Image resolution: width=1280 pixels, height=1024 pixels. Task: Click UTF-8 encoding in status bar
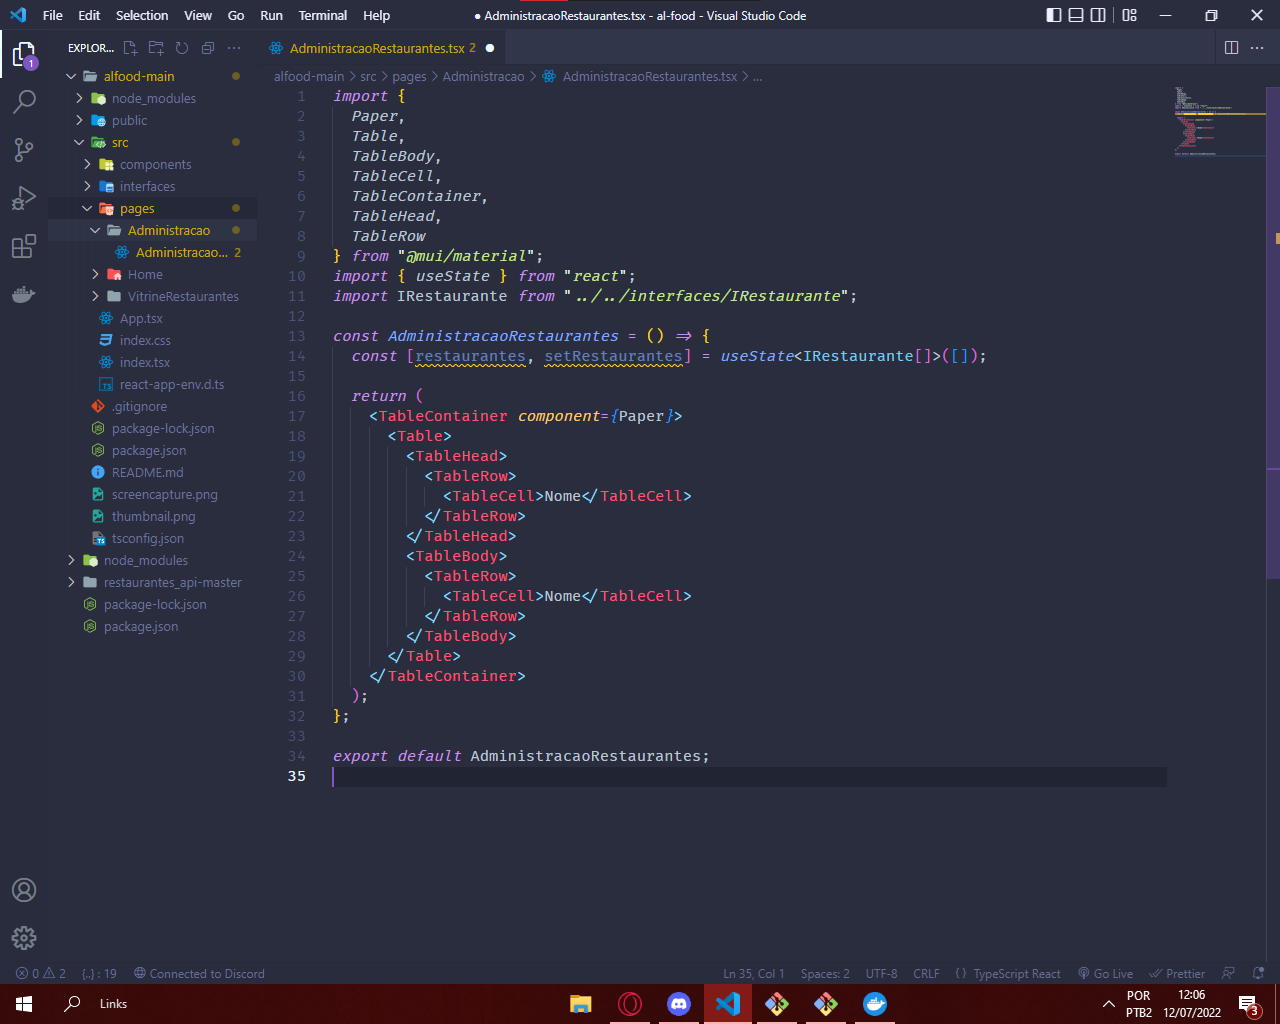click(881, 973)
